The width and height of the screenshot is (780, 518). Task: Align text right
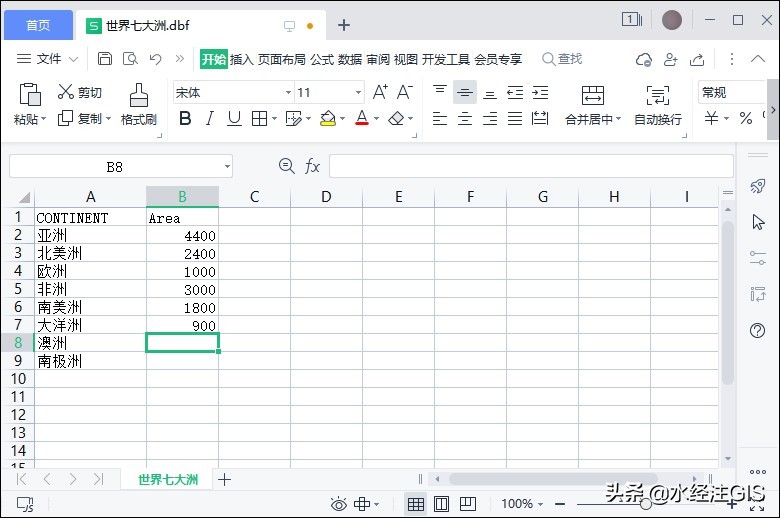(490, 118)
